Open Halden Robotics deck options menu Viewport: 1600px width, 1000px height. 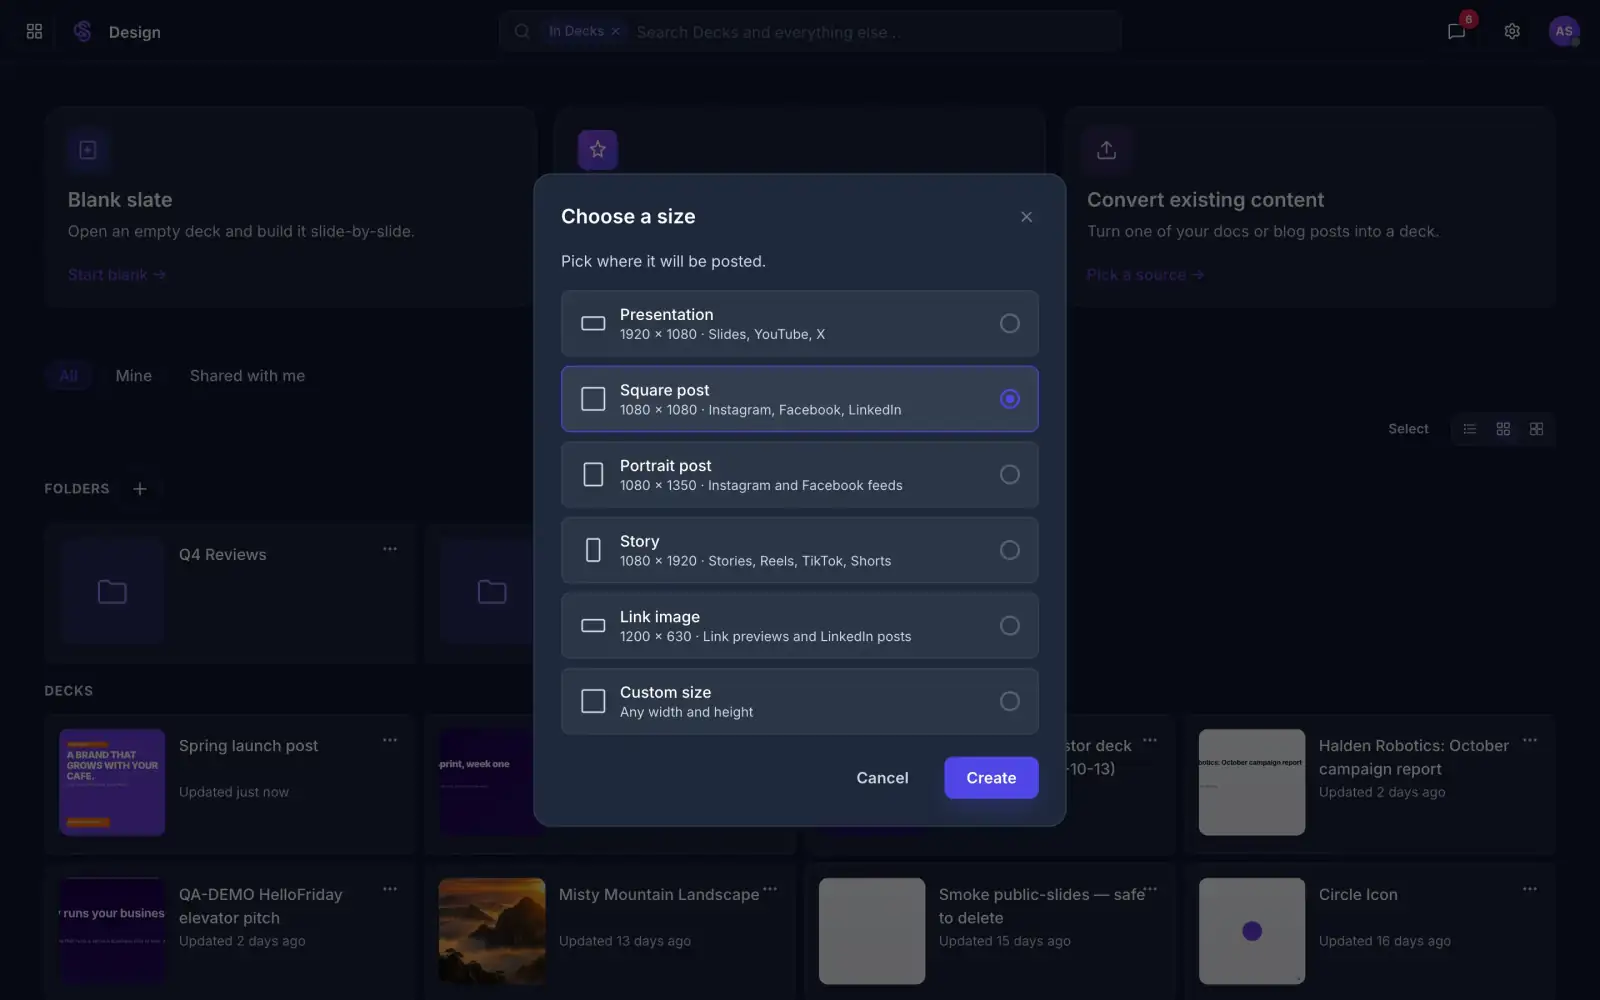click(x=1530, y=740)
